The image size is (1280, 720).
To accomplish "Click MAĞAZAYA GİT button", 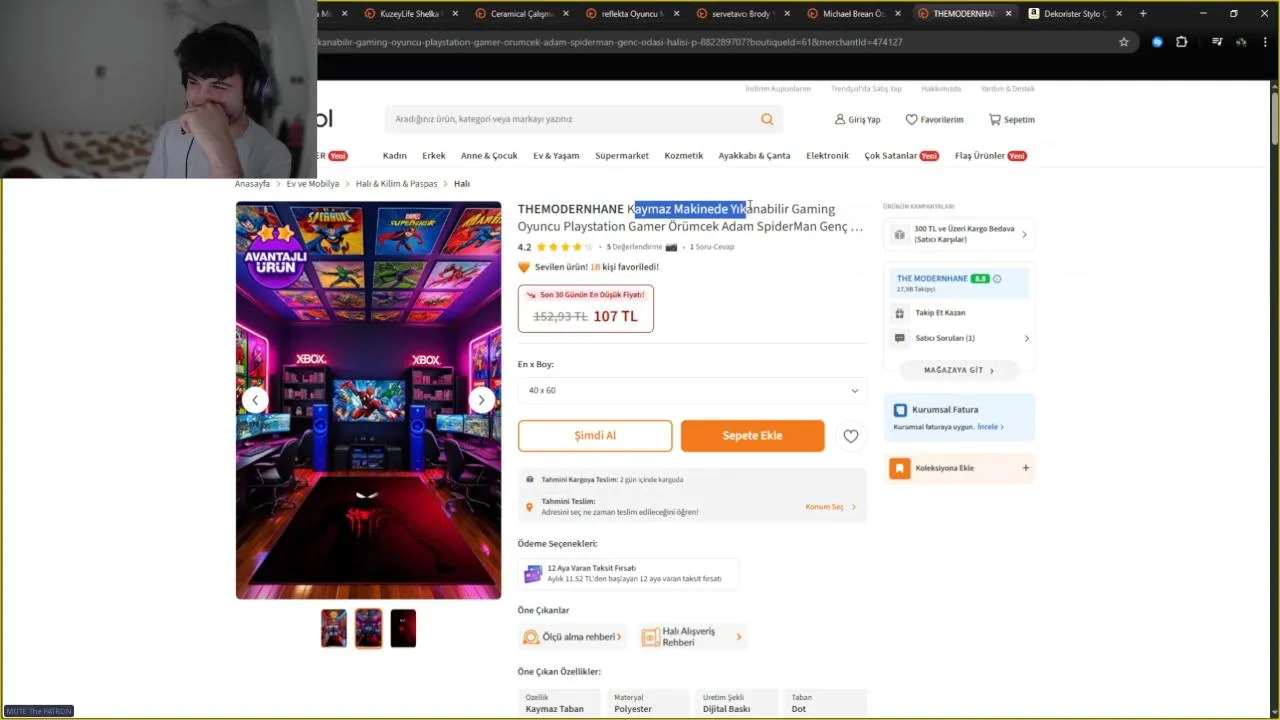I will [959, 370].
